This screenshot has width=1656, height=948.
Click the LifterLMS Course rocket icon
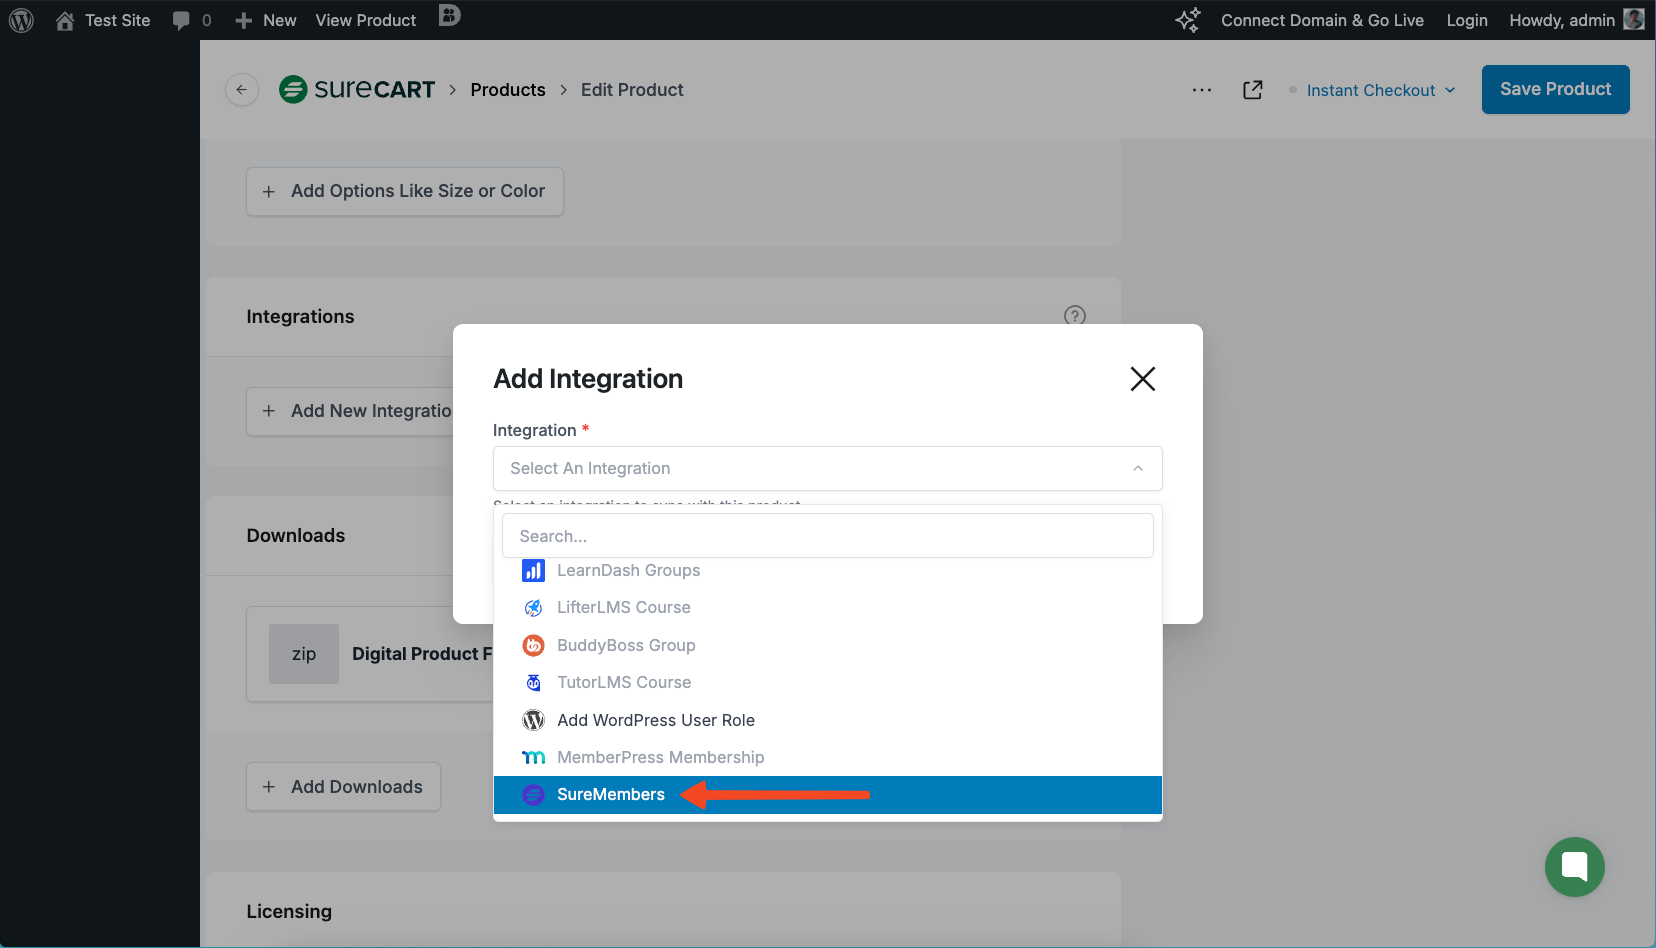(534, 608)
